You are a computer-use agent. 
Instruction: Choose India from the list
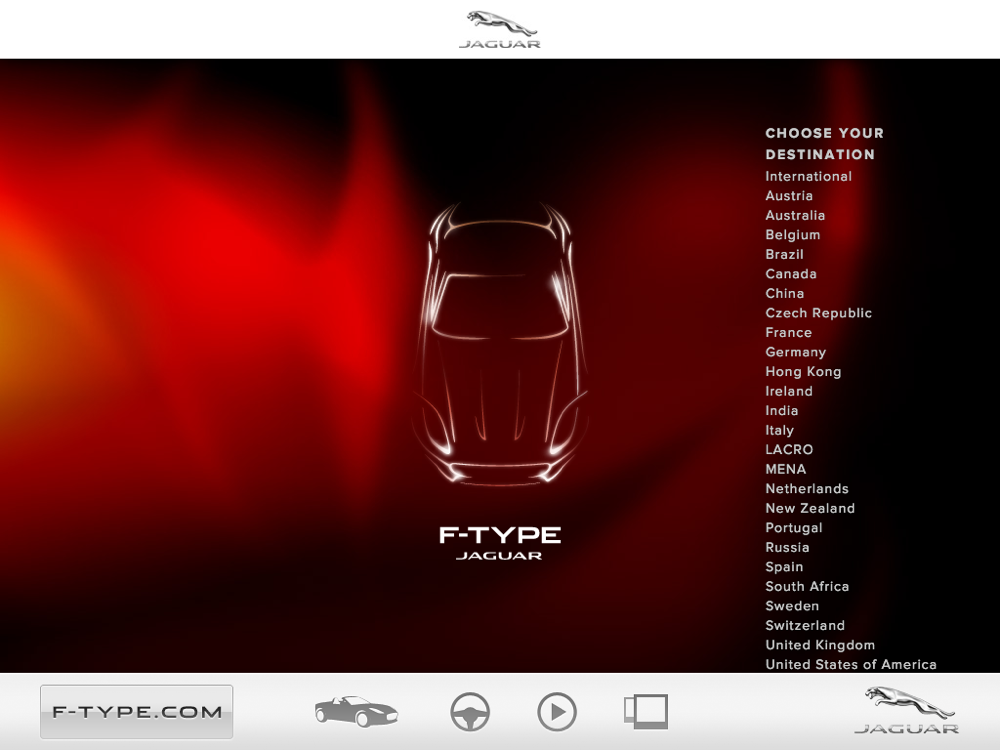click(782, 411)
